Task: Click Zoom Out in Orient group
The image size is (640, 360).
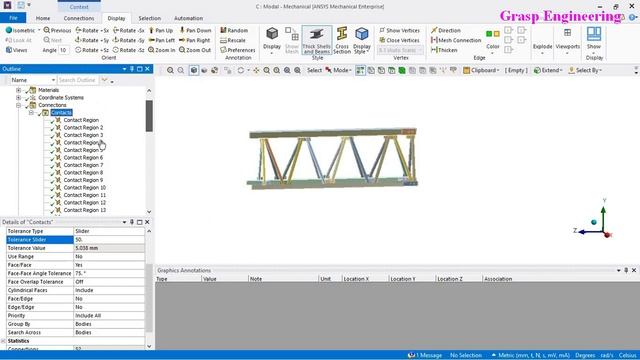Action: 195,50
